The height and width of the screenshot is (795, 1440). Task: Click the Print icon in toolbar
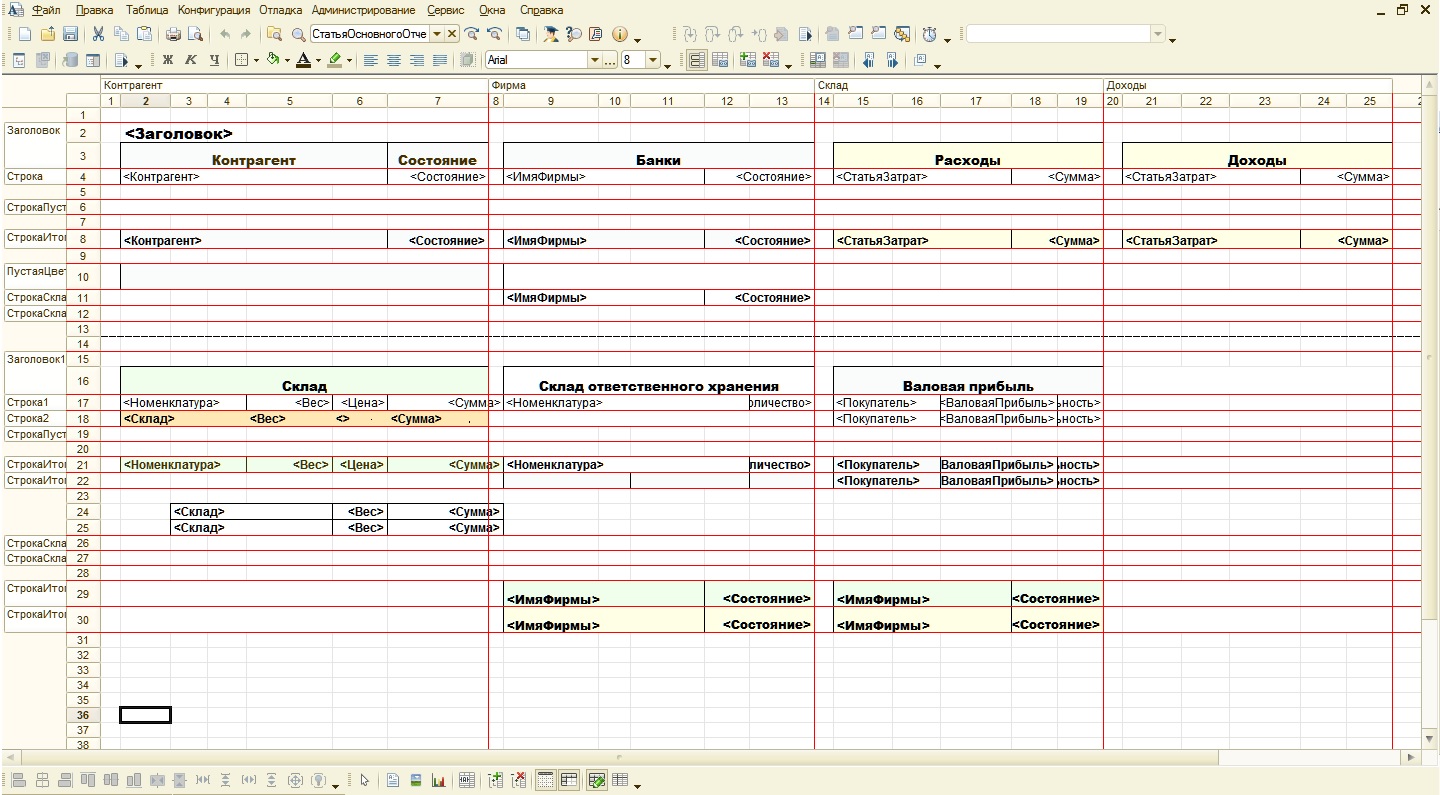pos(172,35)
